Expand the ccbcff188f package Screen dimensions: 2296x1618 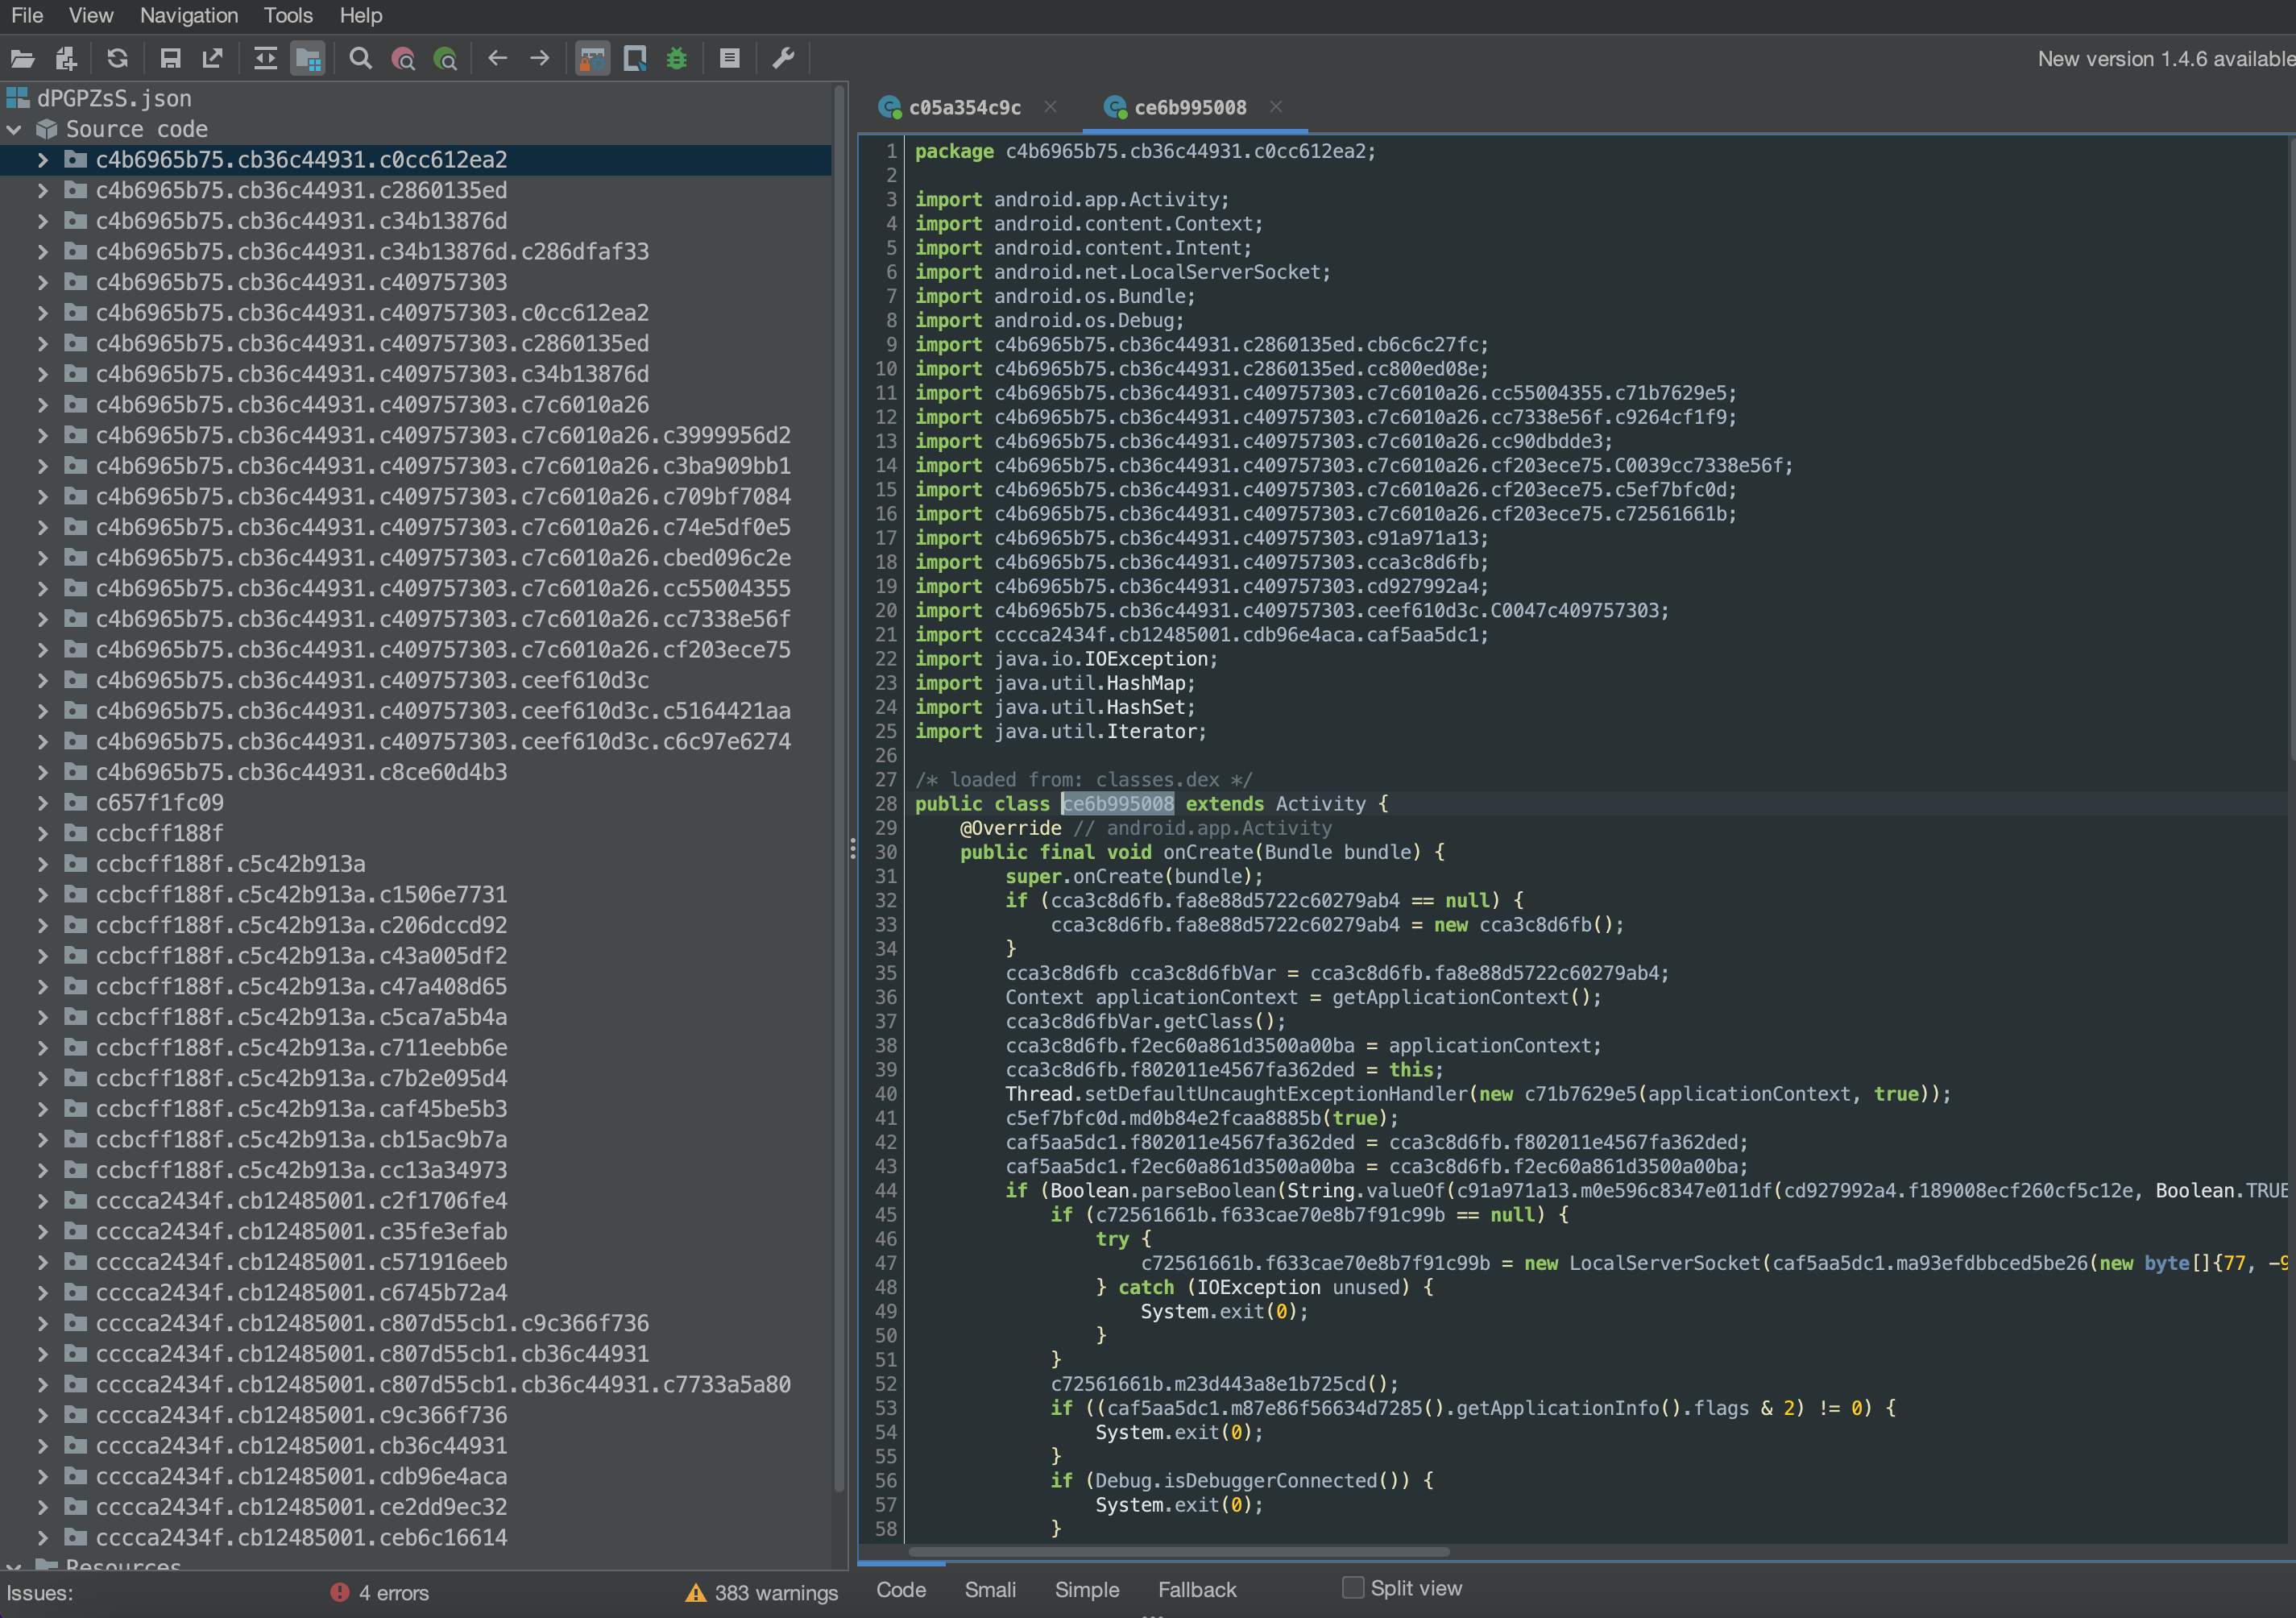click(43, 833)
